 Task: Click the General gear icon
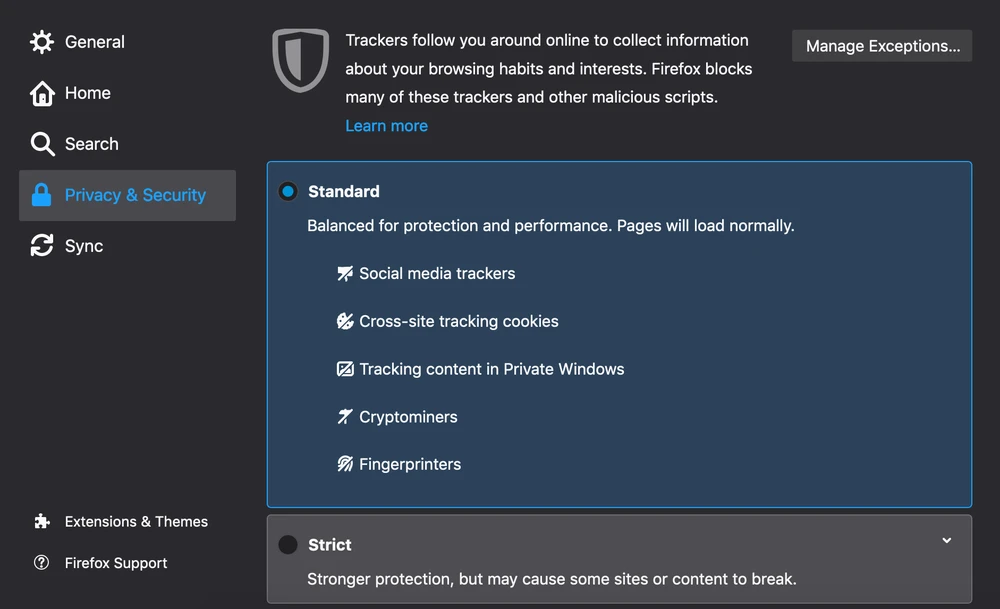[42, 42]
